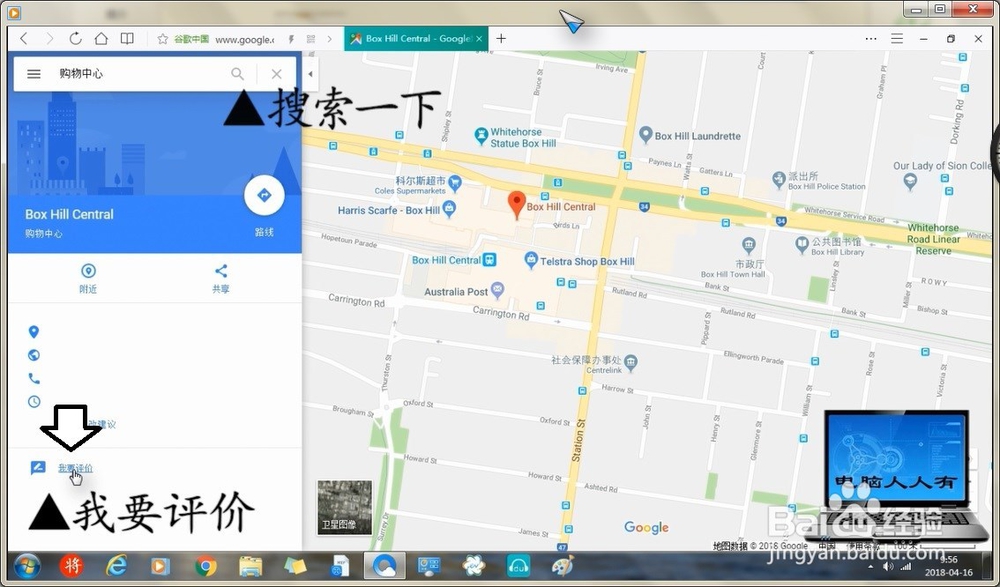Open the browser hamburger lines menu
Viewport: 1000px width, 587px height.
click(x=897, y=39)
